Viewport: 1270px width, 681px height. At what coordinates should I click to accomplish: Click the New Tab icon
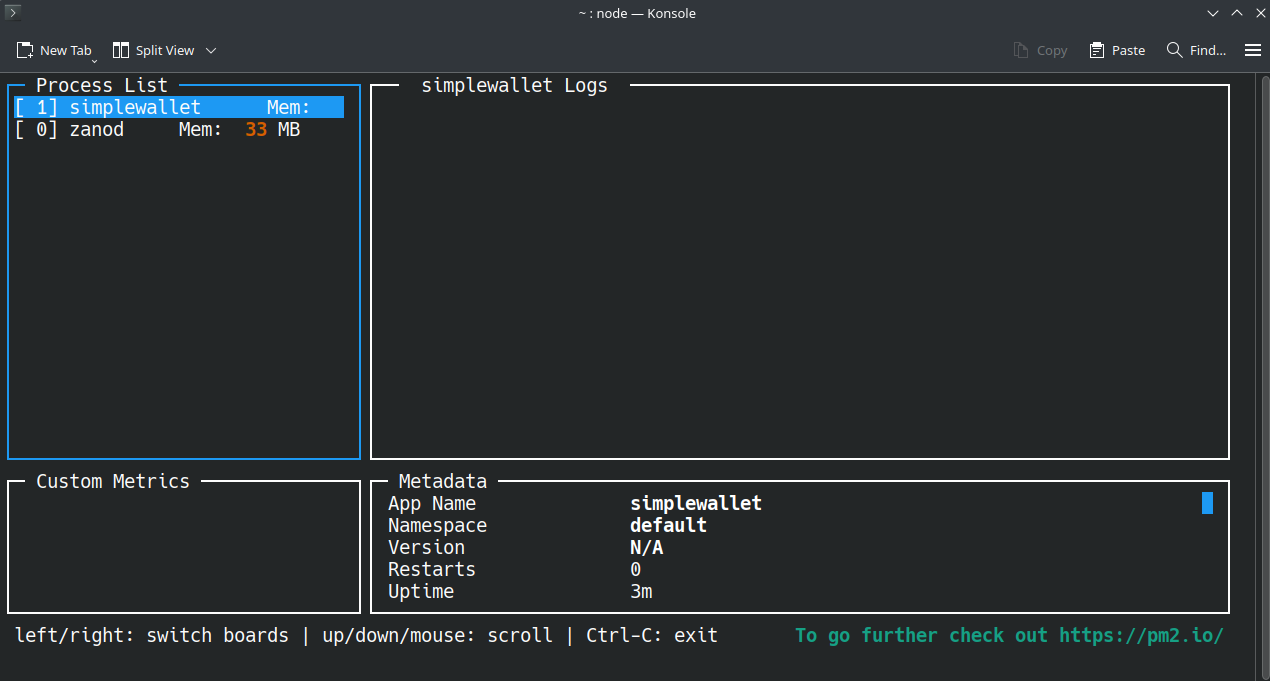coord(25,50)
